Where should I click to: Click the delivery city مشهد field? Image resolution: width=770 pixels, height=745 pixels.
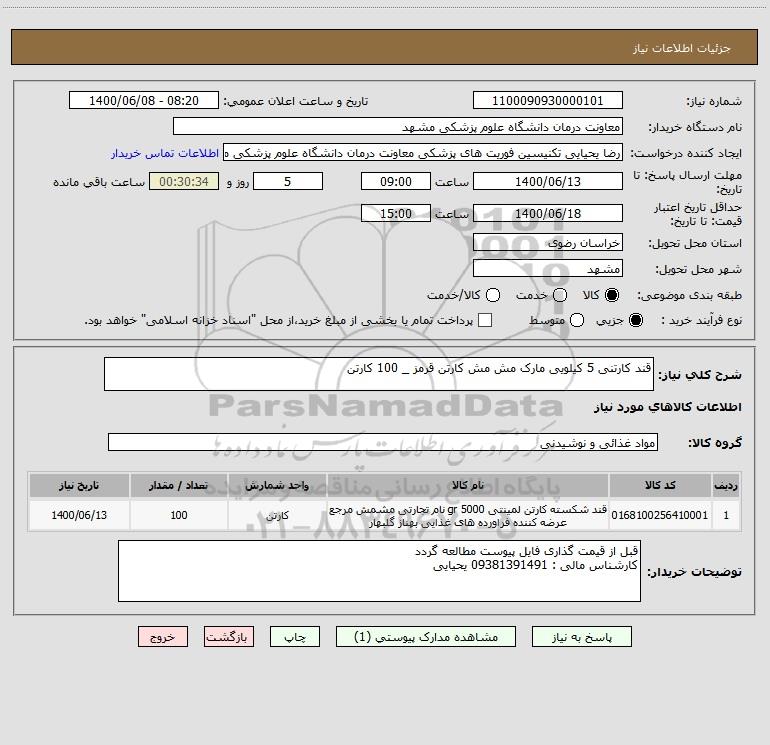tap(548, 269)
